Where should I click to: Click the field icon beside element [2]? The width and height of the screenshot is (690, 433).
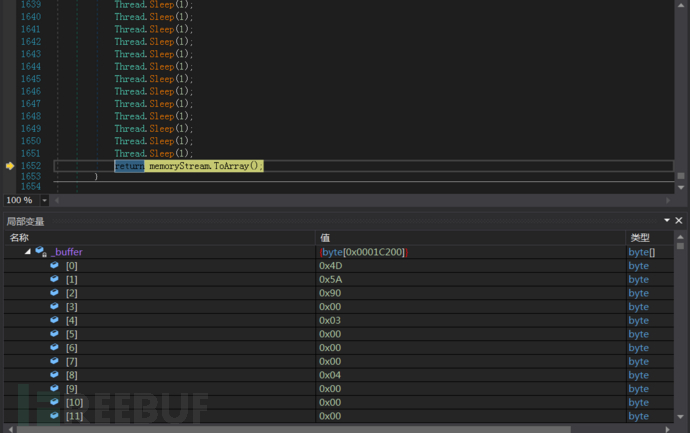coord(55,293)
